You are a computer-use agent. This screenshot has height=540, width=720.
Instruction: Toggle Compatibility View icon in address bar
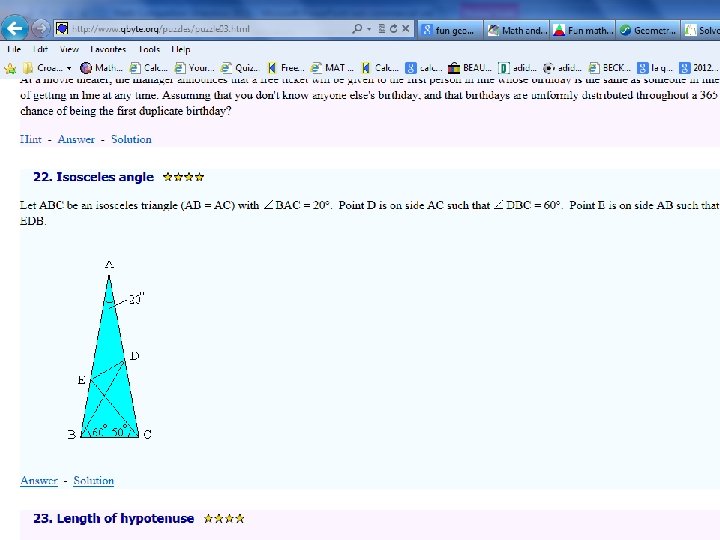coord(382,28)
